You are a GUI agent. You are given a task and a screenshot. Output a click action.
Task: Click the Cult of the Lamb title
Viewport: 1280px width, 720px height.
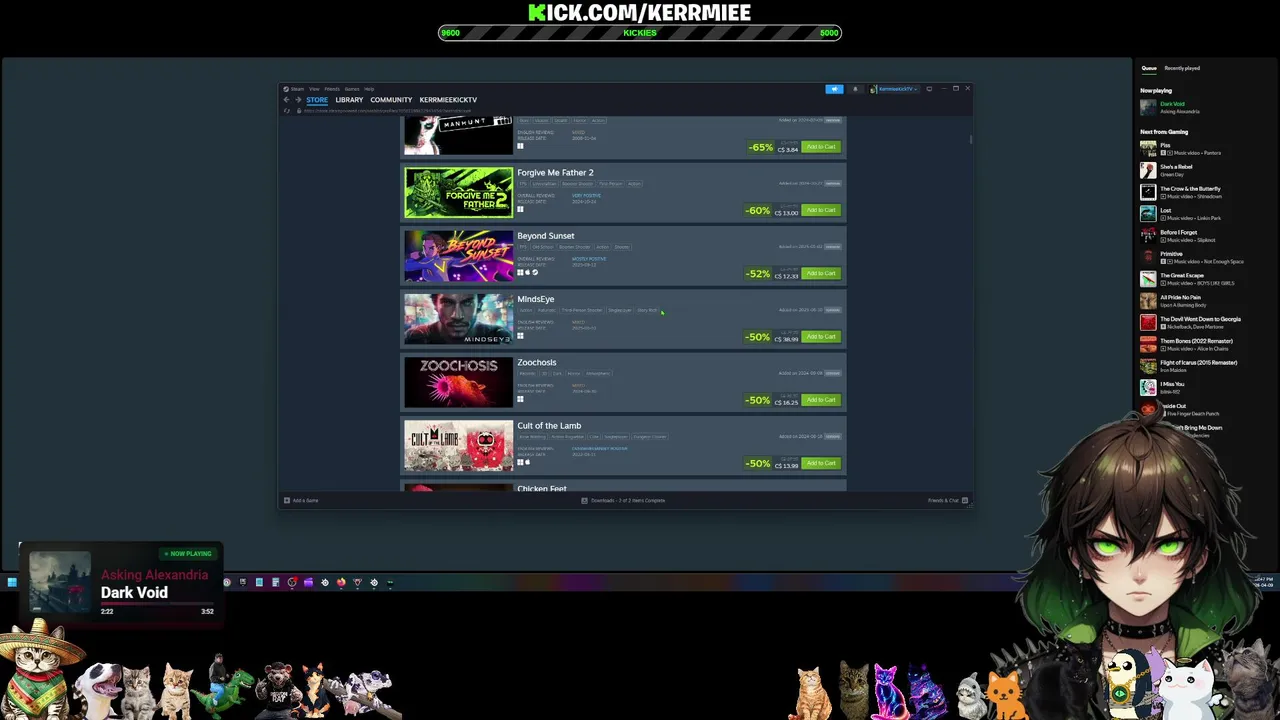pyautogui.click(x=549, y=426)
